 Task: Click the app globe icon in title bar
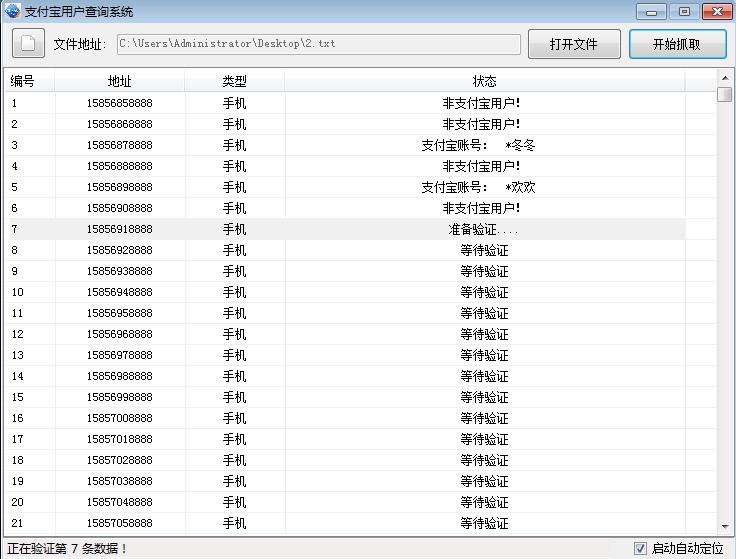[13, 11]
